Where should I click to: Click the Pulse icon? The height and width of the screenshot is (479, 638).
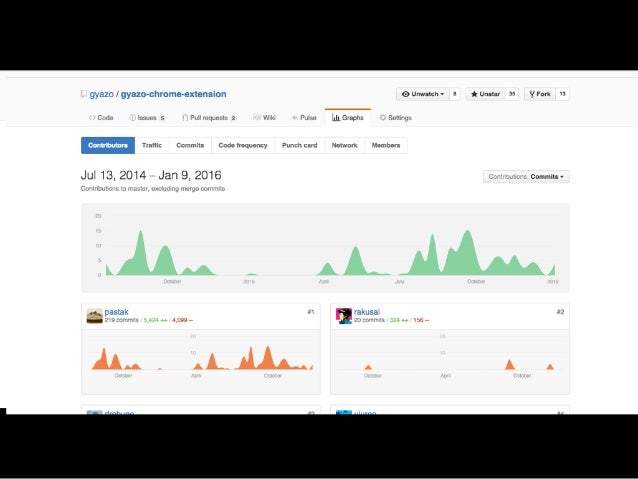coord(295,118)
